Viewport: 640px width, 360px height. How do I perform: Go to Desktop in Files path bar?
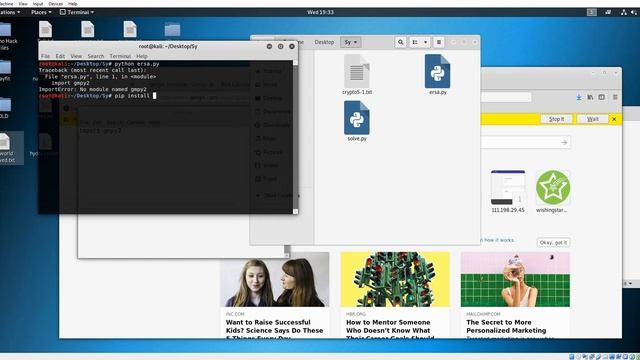324,42
